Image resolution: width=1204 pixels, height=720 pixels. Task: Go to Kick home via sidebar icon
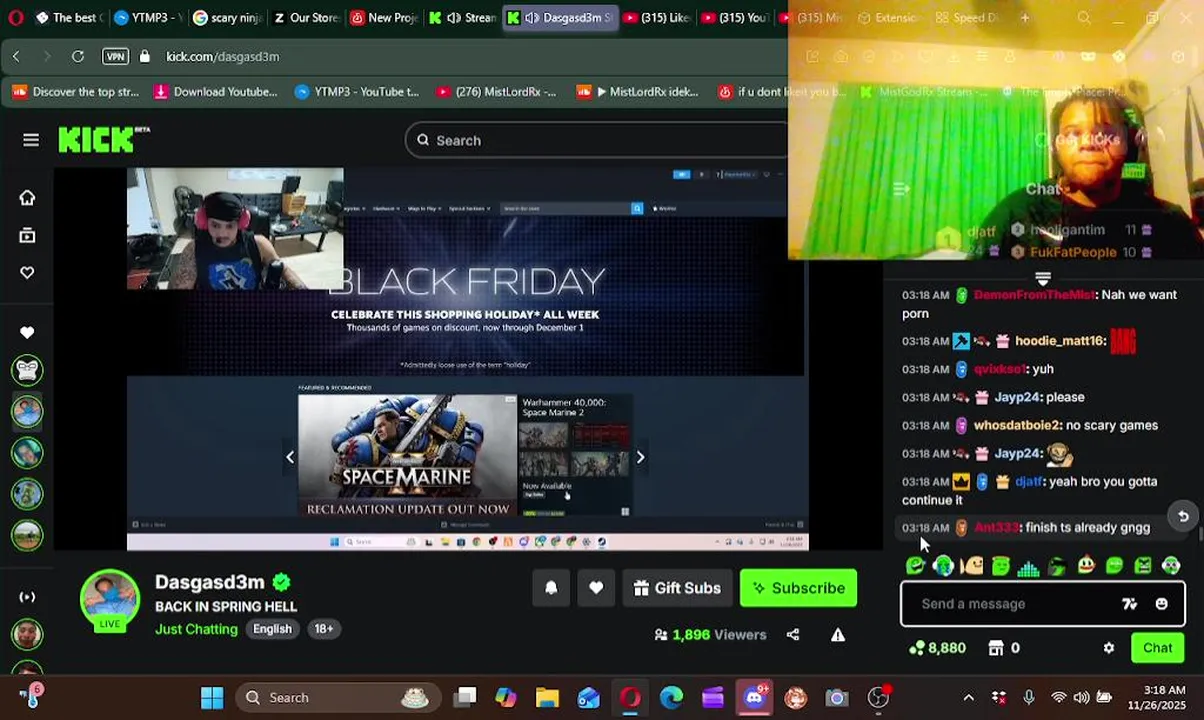[x=27, y=198]
